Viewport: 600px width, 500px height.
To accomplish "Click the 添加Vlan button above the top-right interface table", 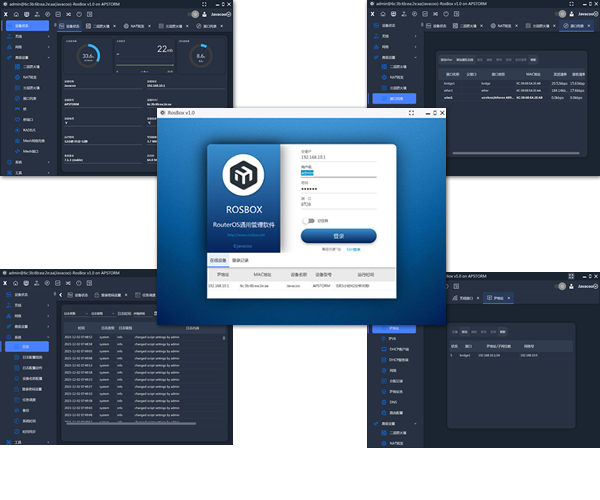I will [446, 60].
